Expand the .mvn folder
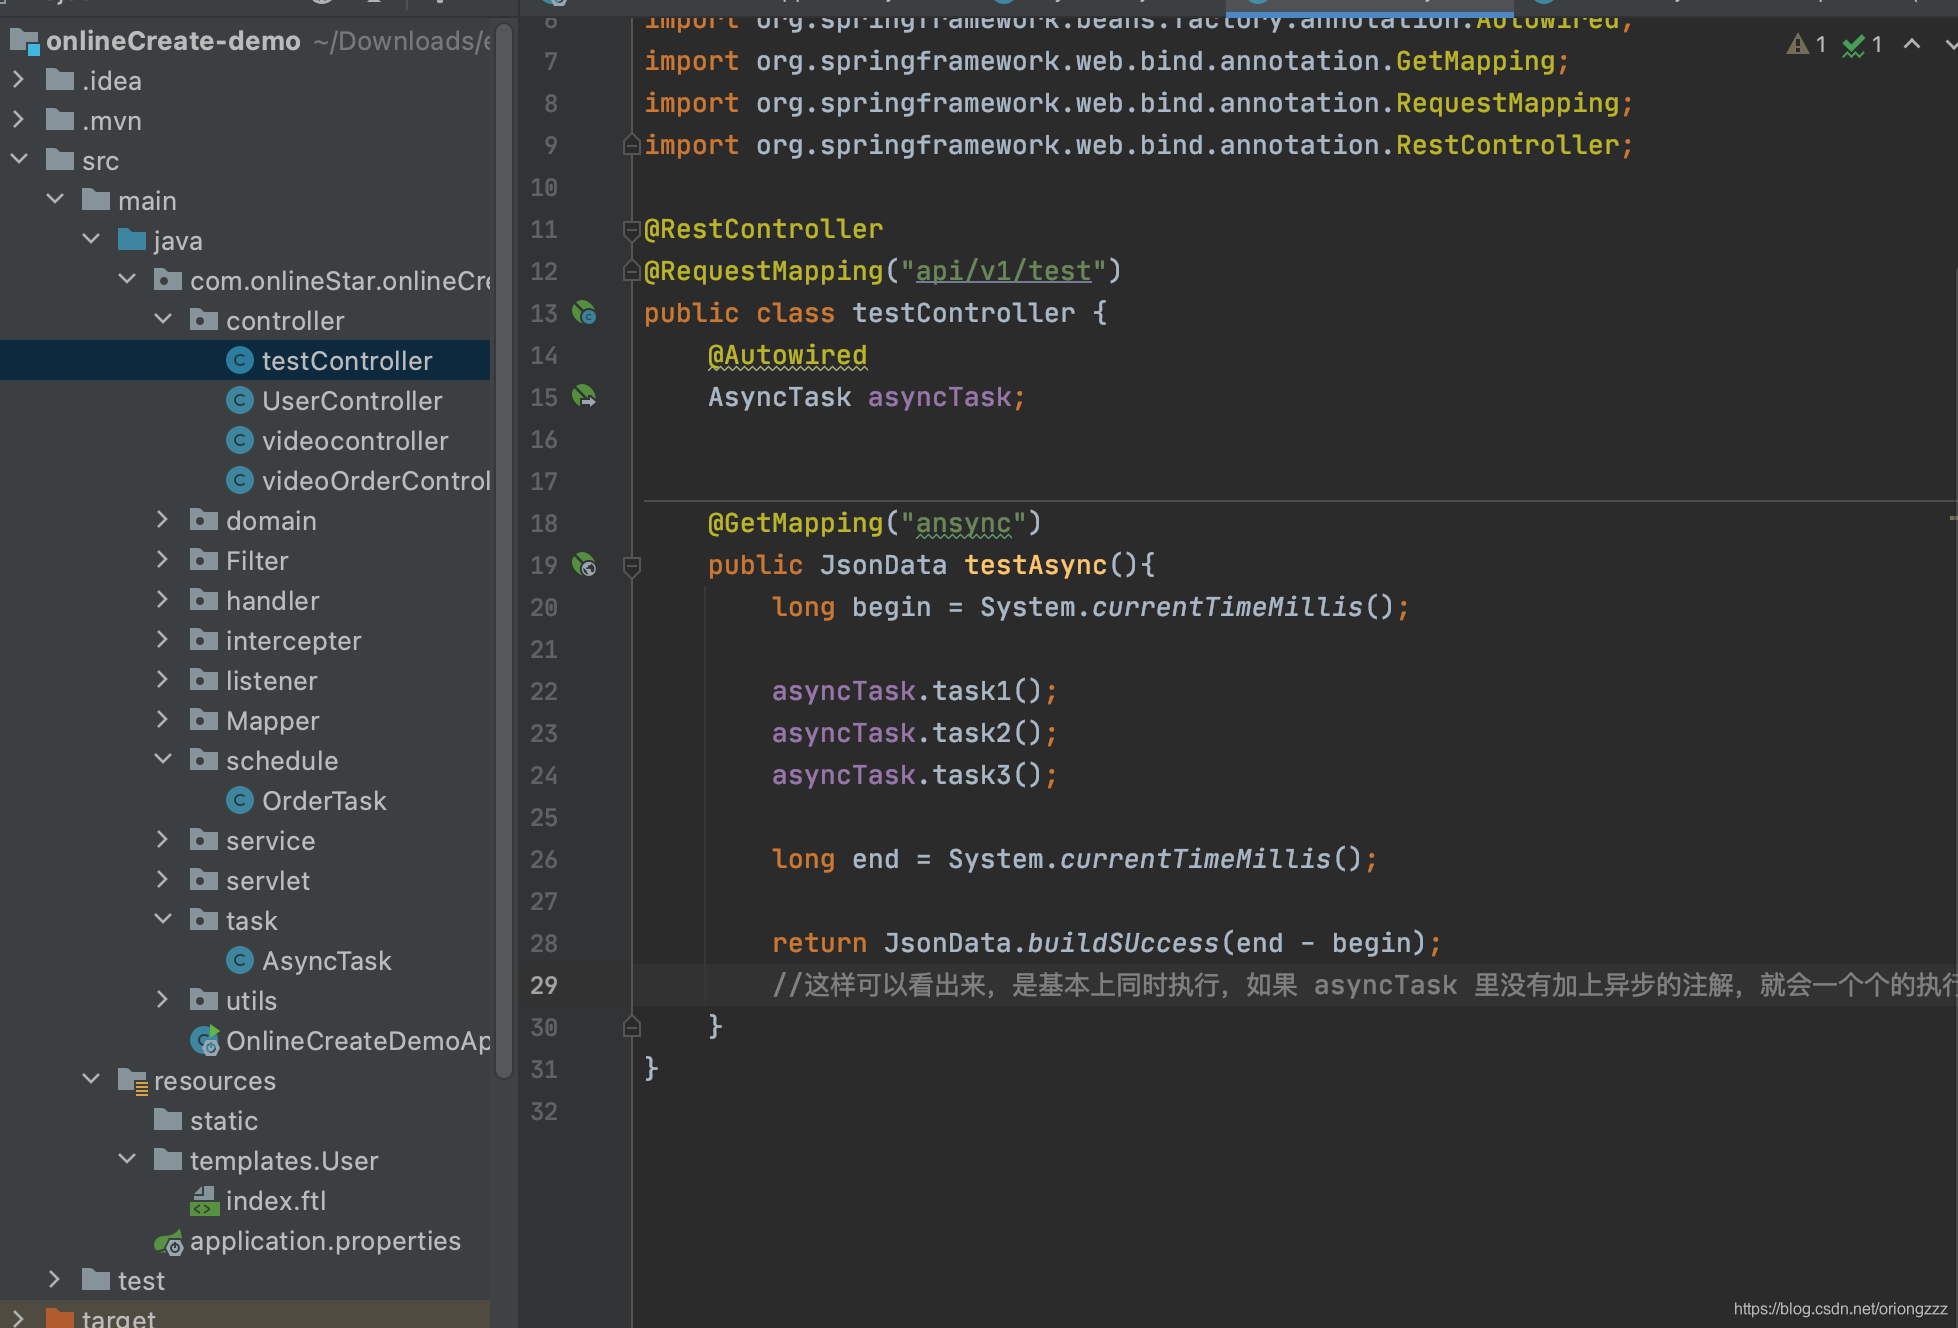The width and height of the screenshot is (1958, 1328). point(18,120)
